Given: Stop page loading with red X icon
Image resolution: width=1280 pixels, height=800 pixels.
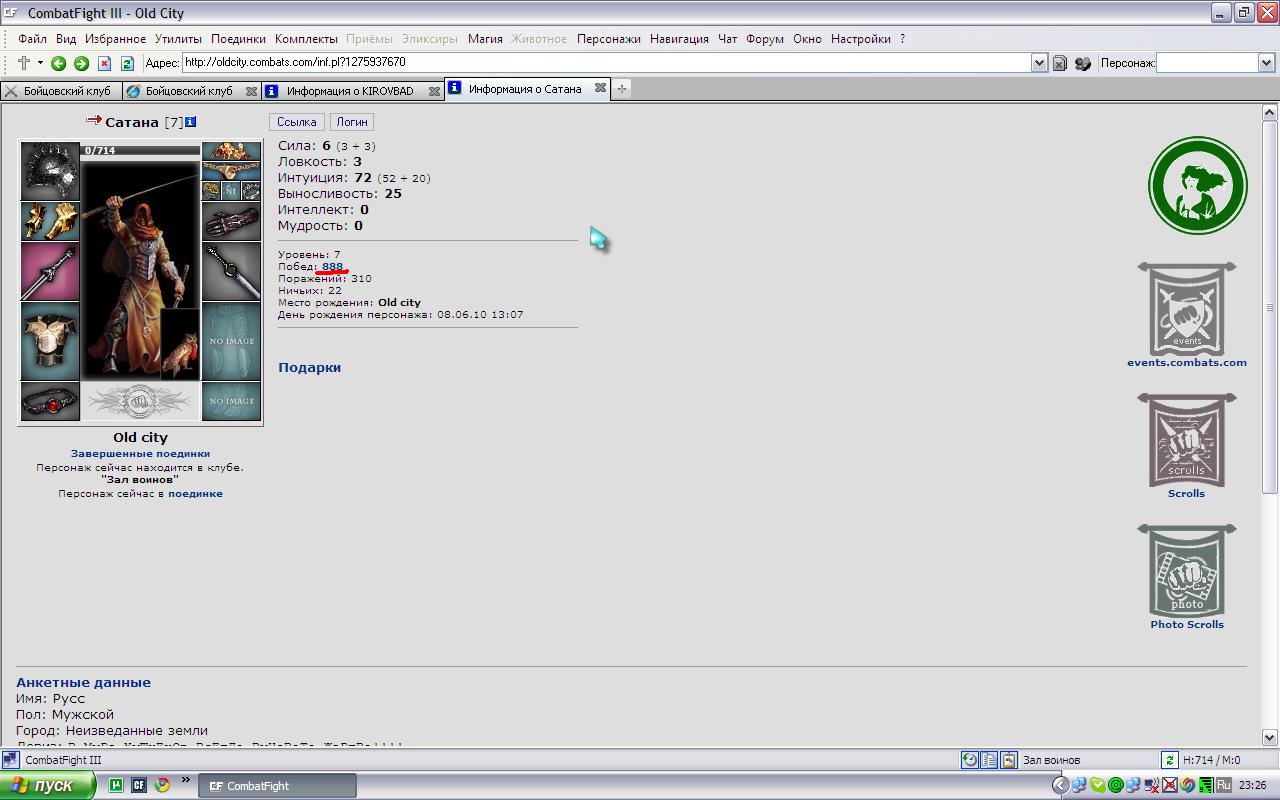Looking at the screenshot, I should coord(104,63).
